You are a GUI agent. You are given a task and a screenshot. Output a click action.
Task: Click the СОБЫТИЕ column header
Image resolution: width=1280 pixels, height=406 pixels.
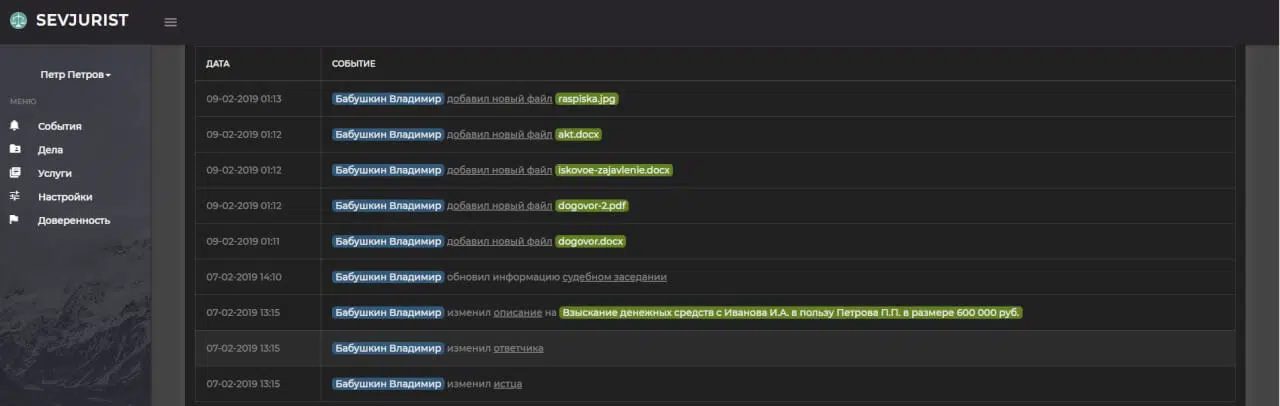354,63
